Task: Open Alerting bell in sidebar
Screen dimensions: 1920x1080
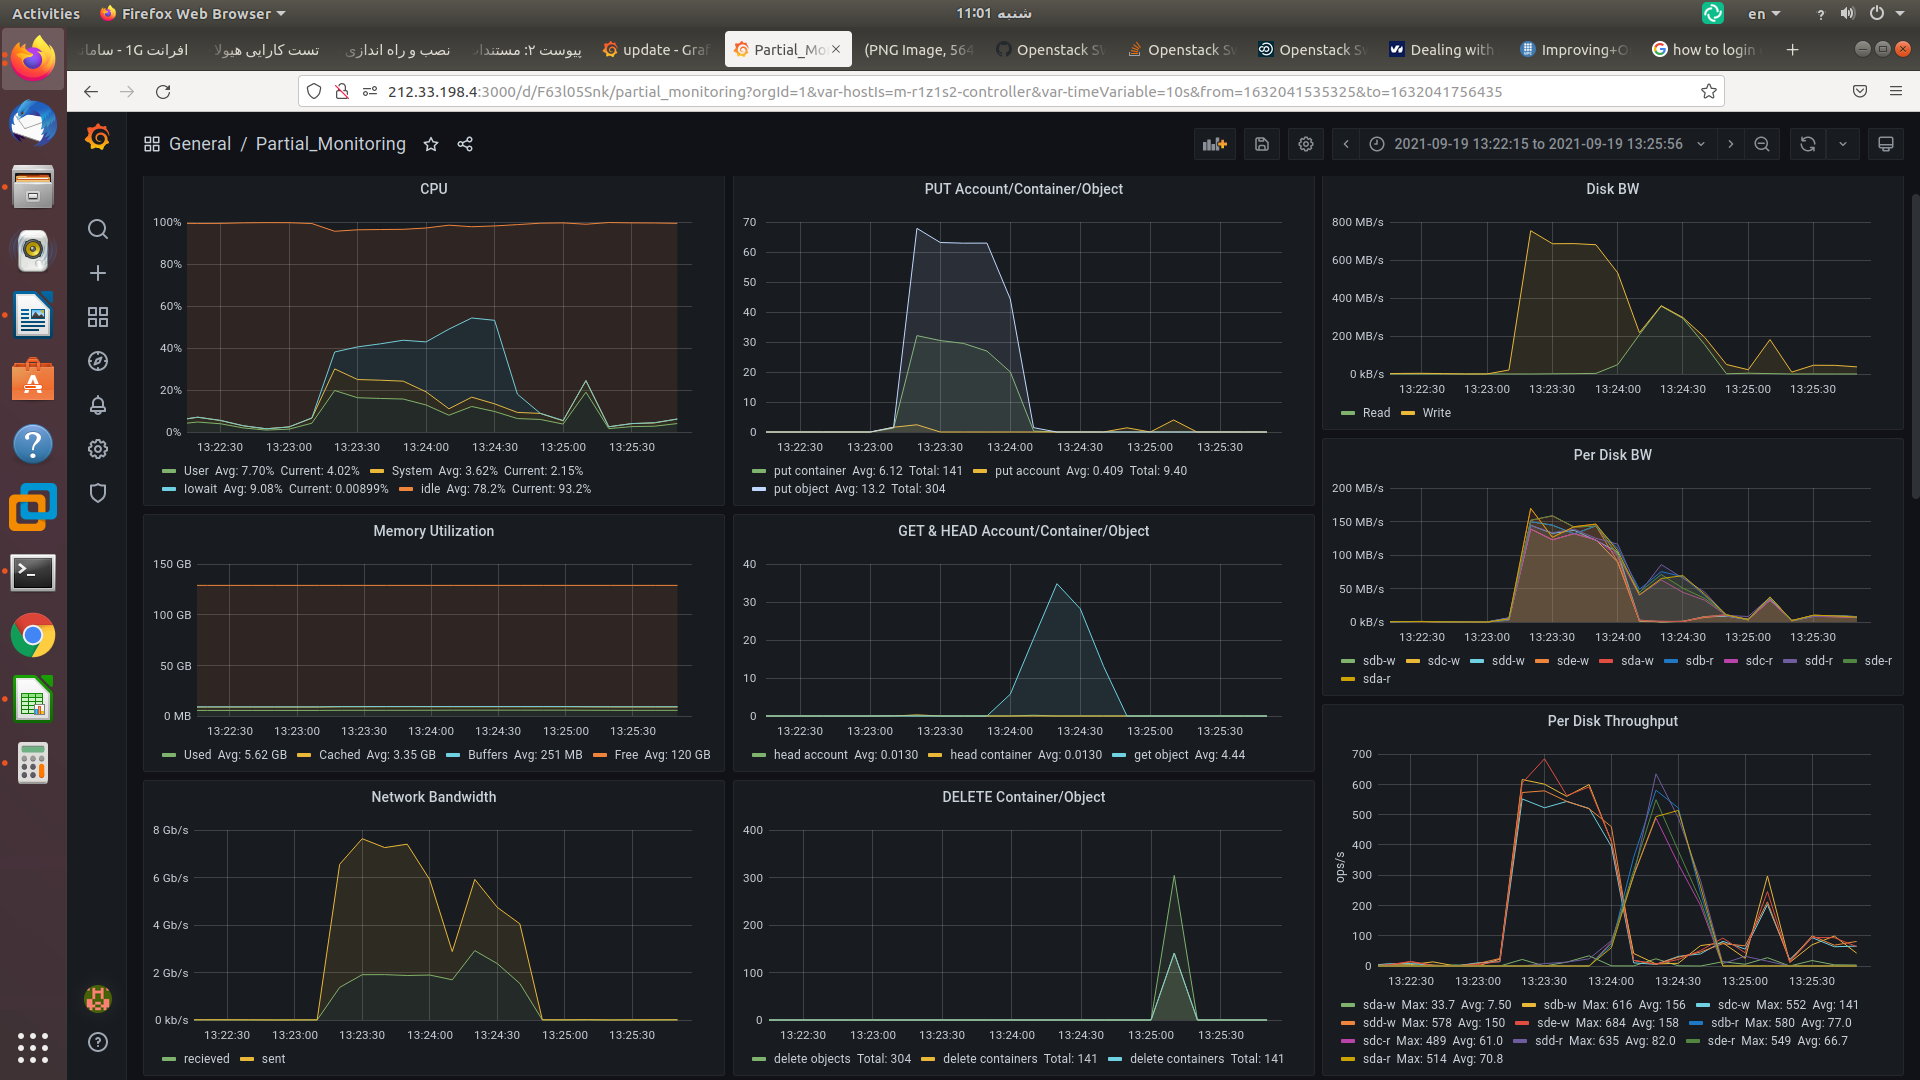Action: [x=98, y=405]
